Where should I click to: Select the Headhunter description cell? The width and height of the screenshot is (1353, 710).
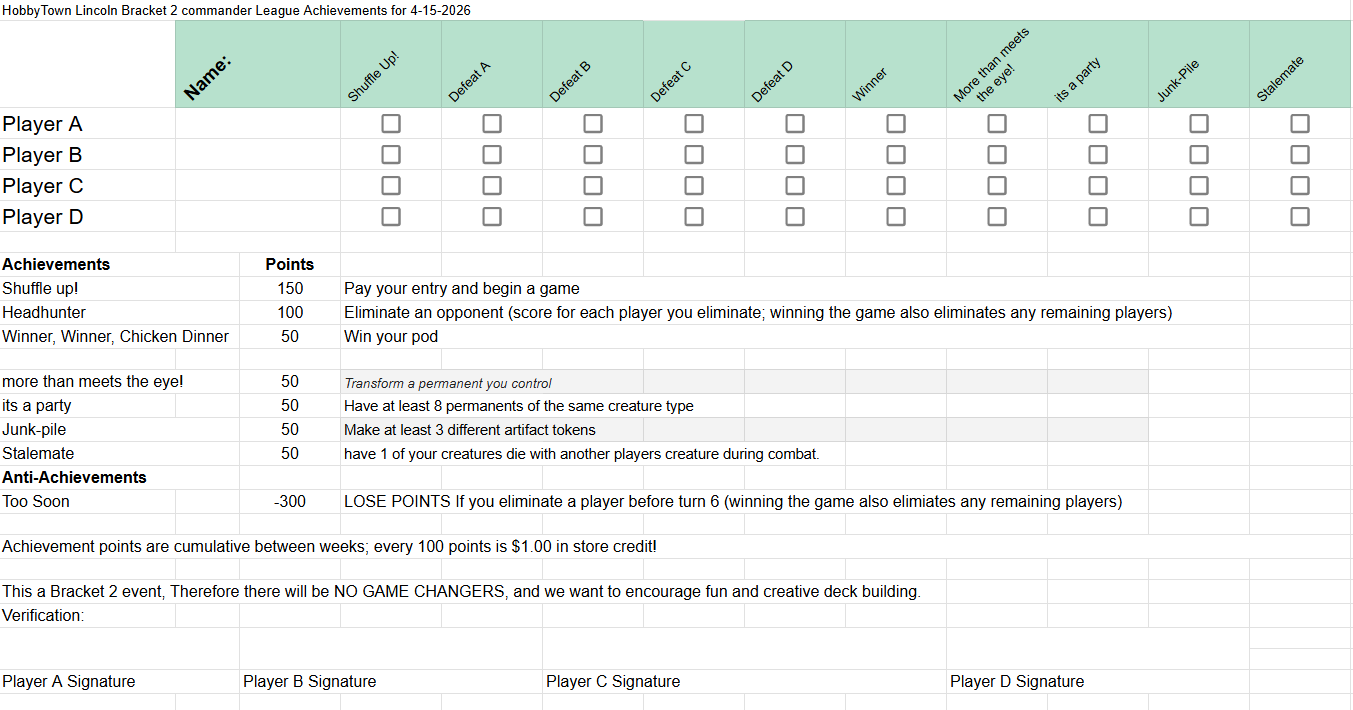[757, 313]
